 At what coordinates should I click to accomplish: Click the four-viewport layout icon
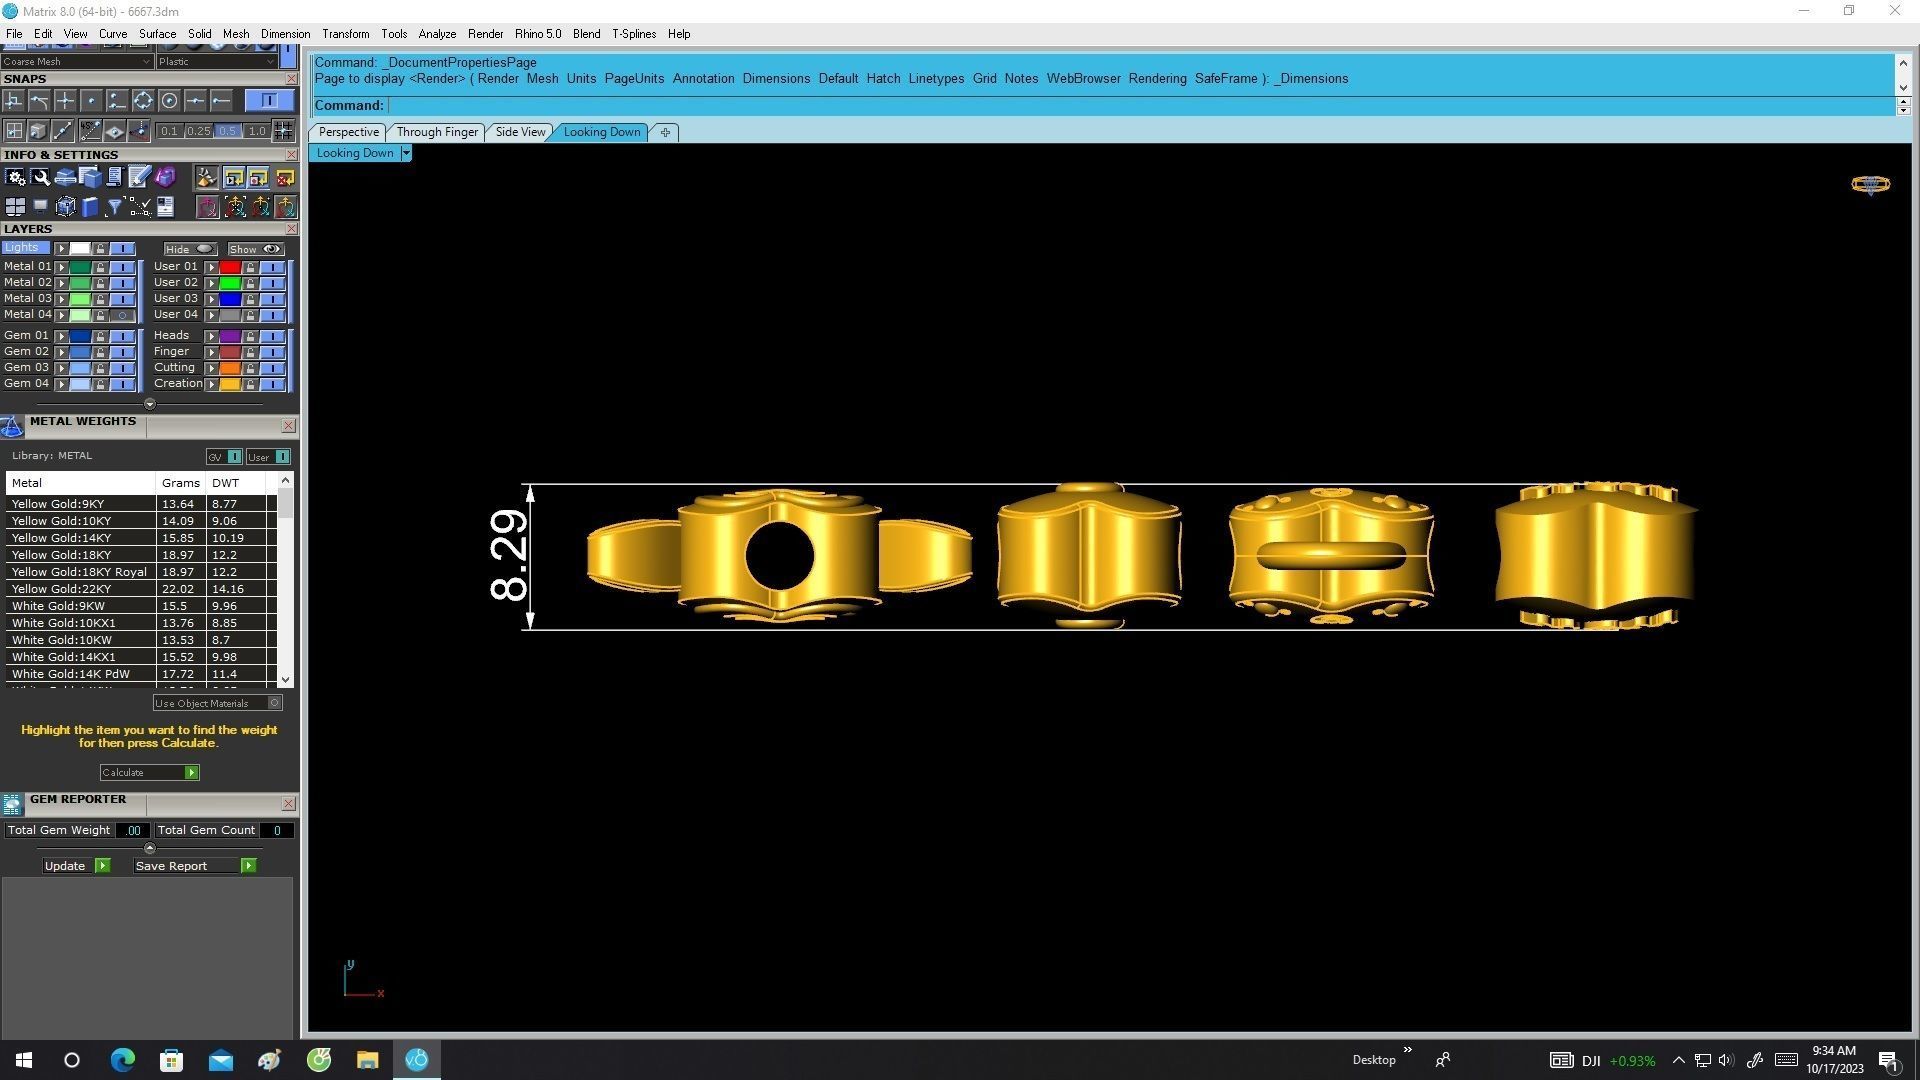click(x=15, y=207)
